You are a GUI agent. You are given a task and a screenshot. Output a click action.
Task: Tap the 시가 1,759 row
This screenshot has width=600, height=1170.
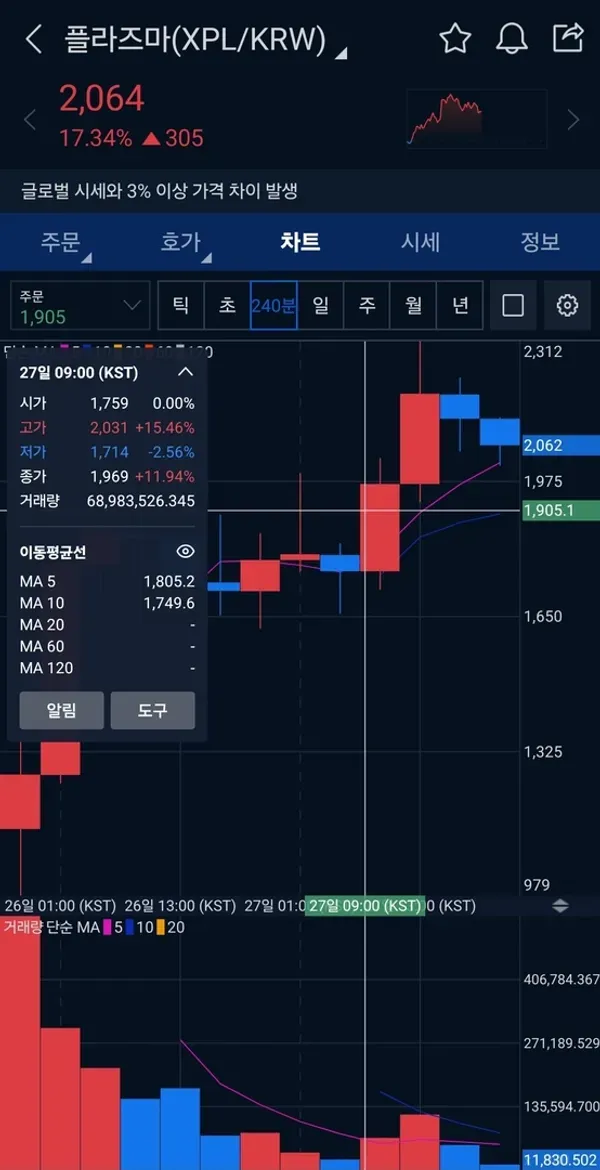[107, 403]
